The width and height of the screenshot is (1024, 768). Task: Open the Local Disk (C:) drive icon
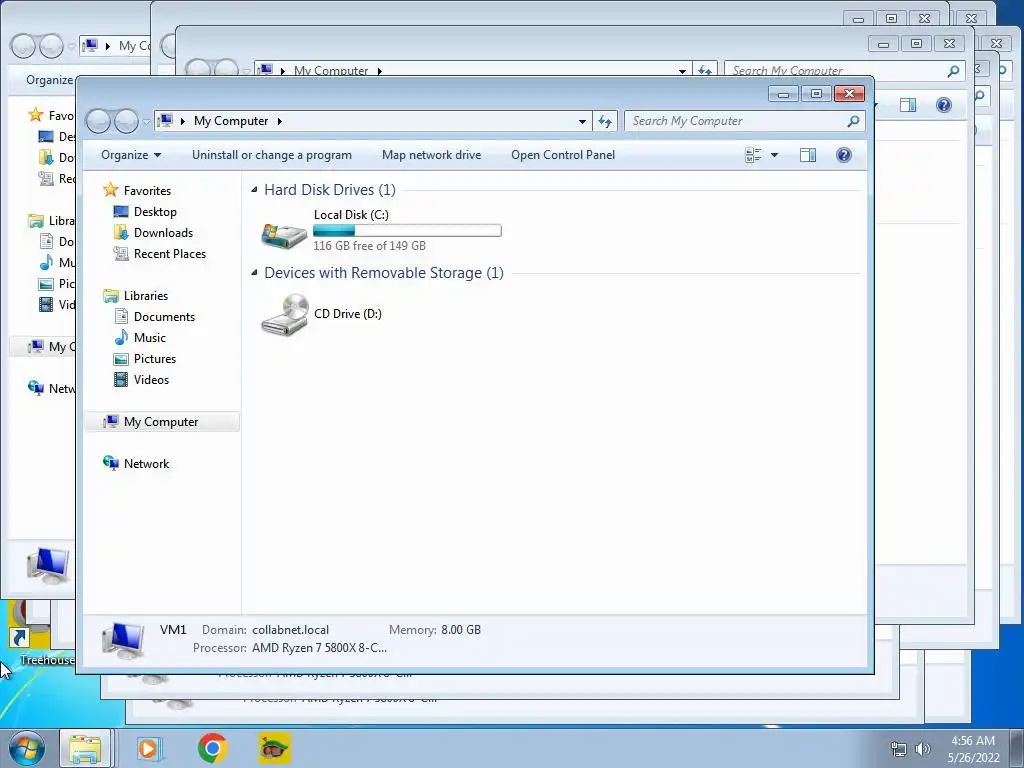(283, 235)
